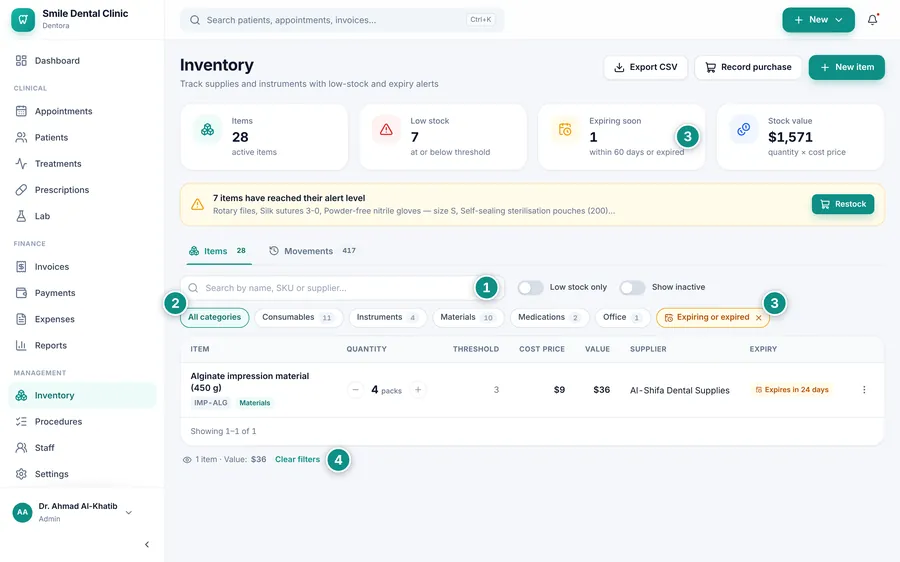Turn on Show inactive toggle
The height and width of the screenshot is (562, 900).
633,288
